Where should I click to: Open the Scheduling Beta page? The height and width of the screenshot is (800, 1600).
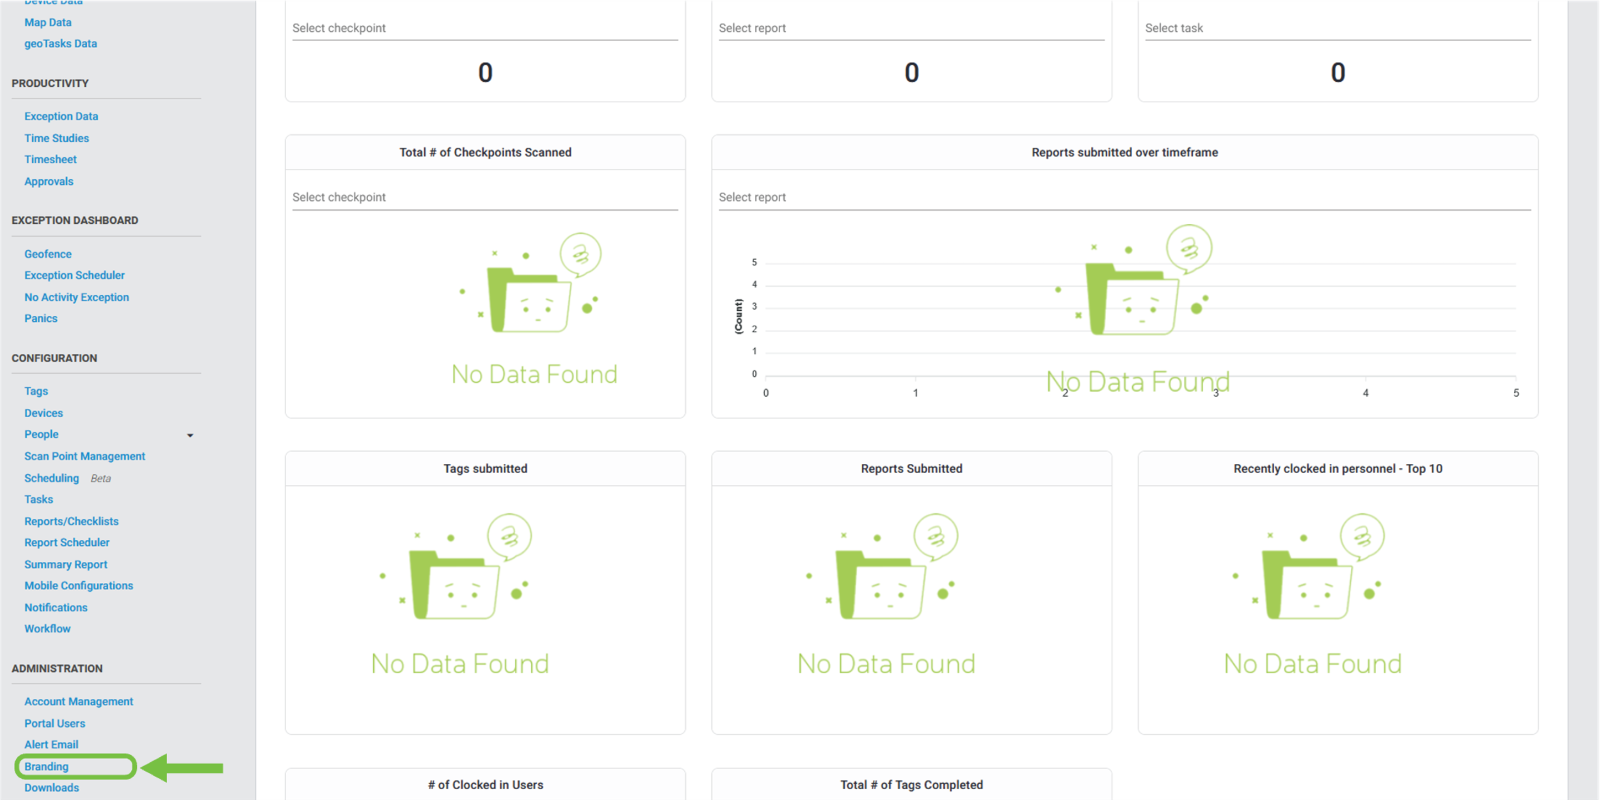point(52,479)
